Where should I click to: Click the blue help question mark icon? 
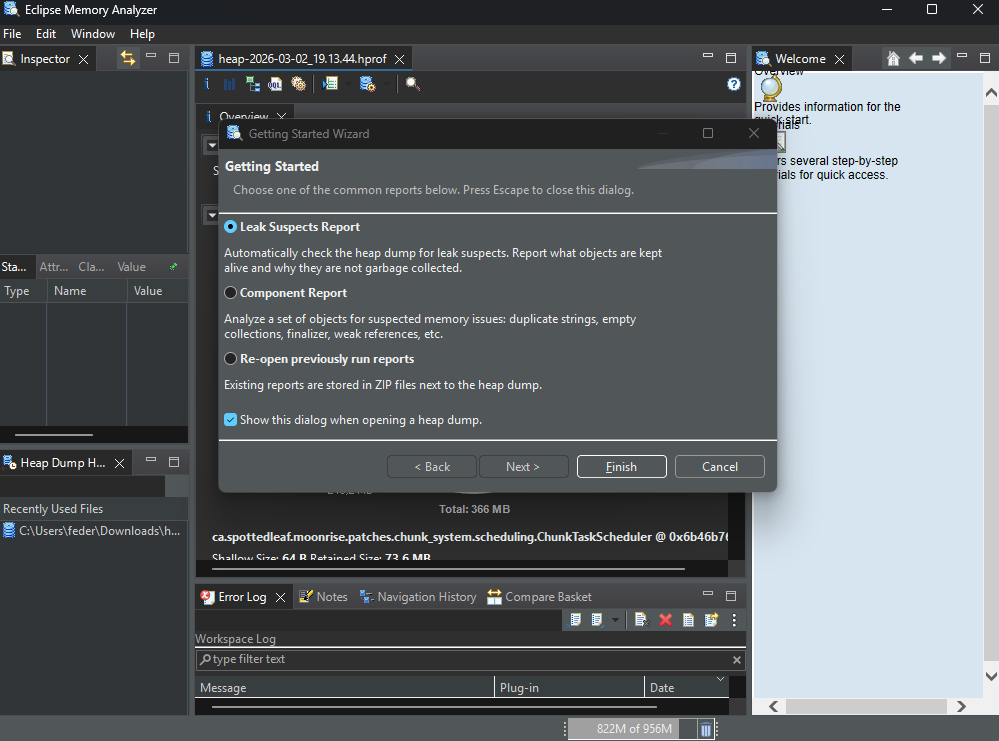point(733,84)
